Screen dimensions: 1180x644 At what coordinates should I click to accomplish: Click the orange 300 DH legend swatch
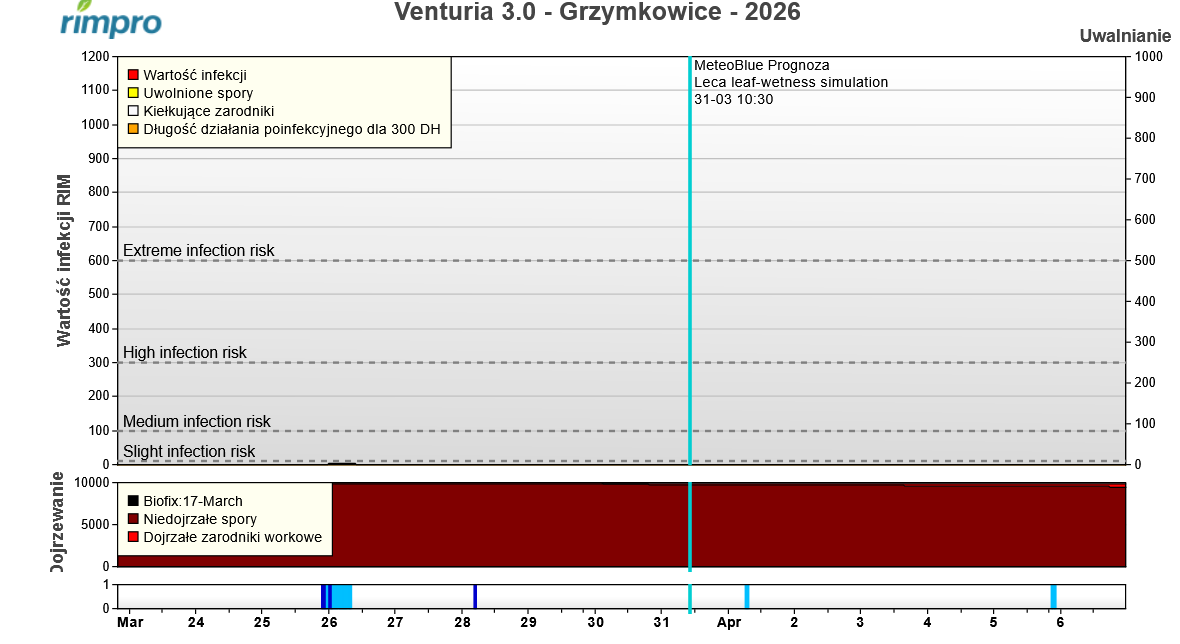tap(132, 129)
